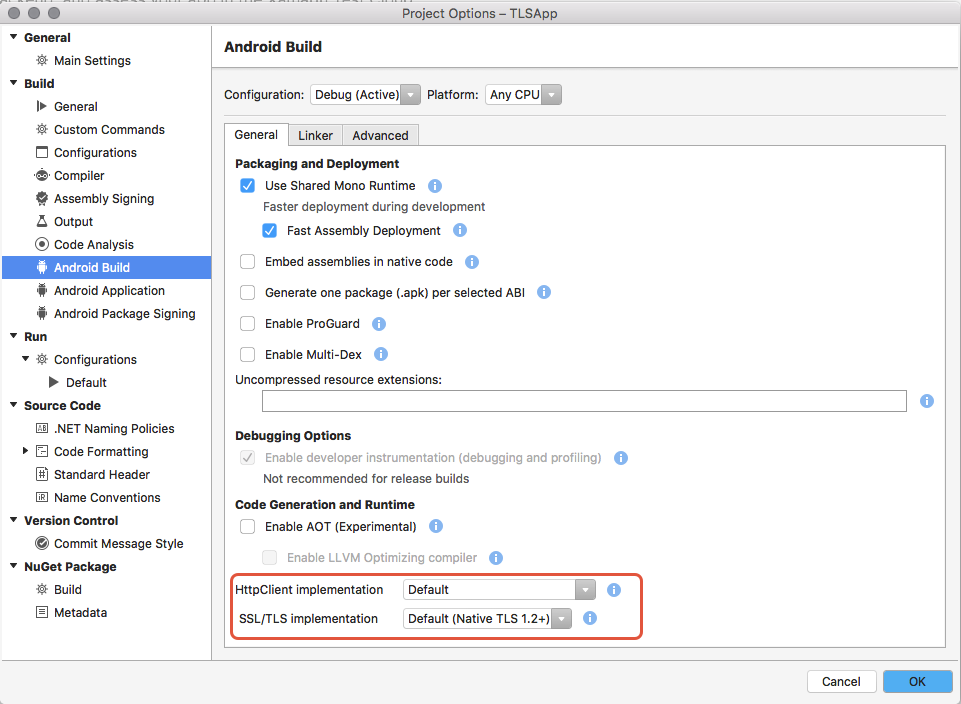
Task: Click the Android icon beside Android Package Signing
Action: (42, 313)
